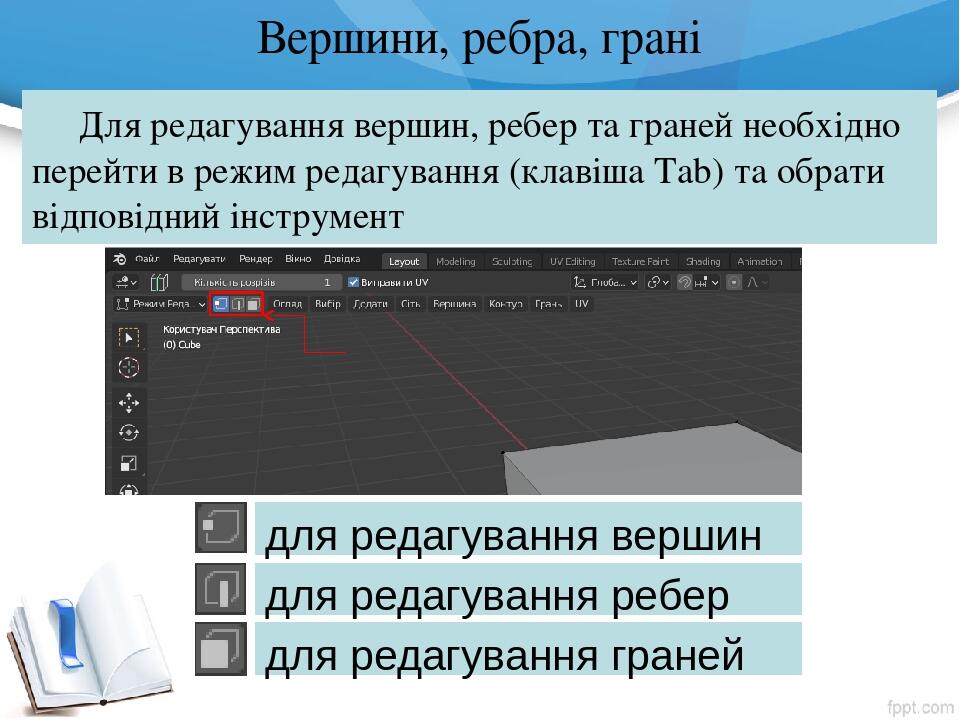Click the Blender logo icon
Image resolution: width=960 pixels, height=720 pixels.
coord(120,260)
